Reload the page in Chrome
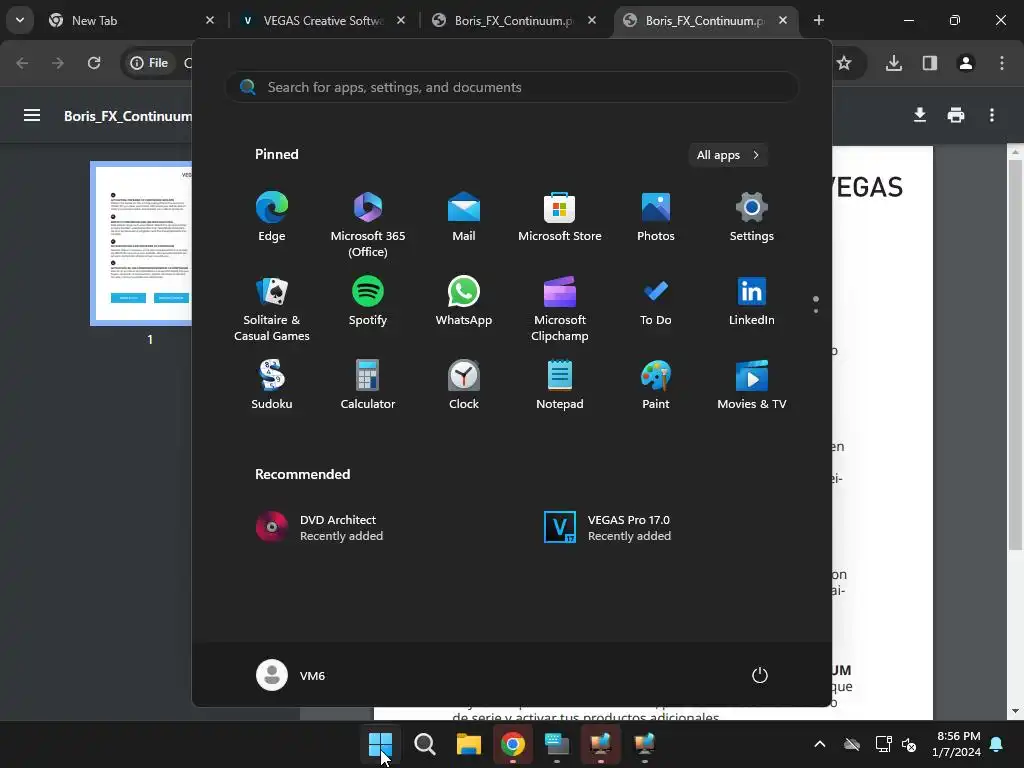The image size is (1024, 768). click(94, 63)
